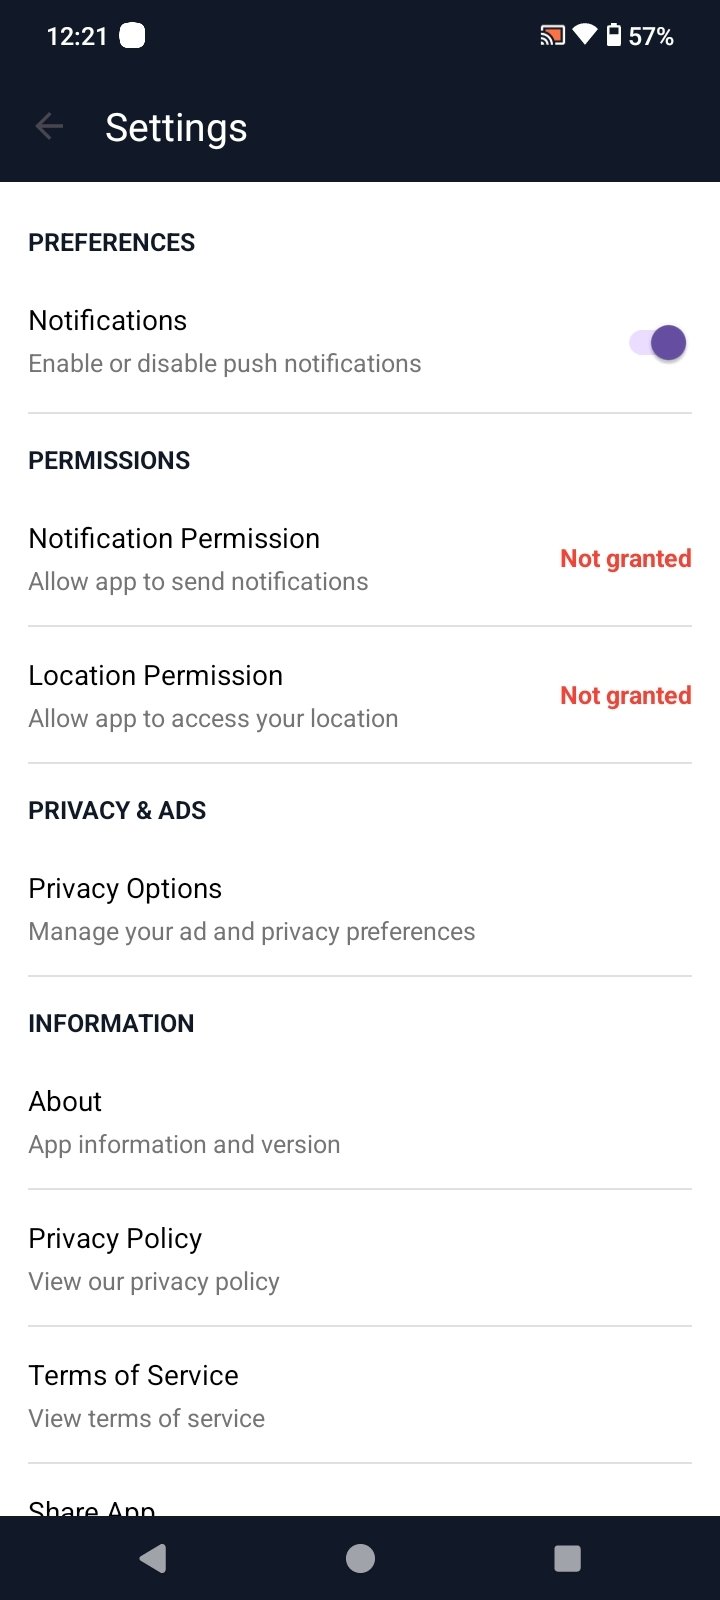Tap the Share App entry
Image resolution: width=720 pixels, height=1600 pixels.
(x=92, y=1506)
